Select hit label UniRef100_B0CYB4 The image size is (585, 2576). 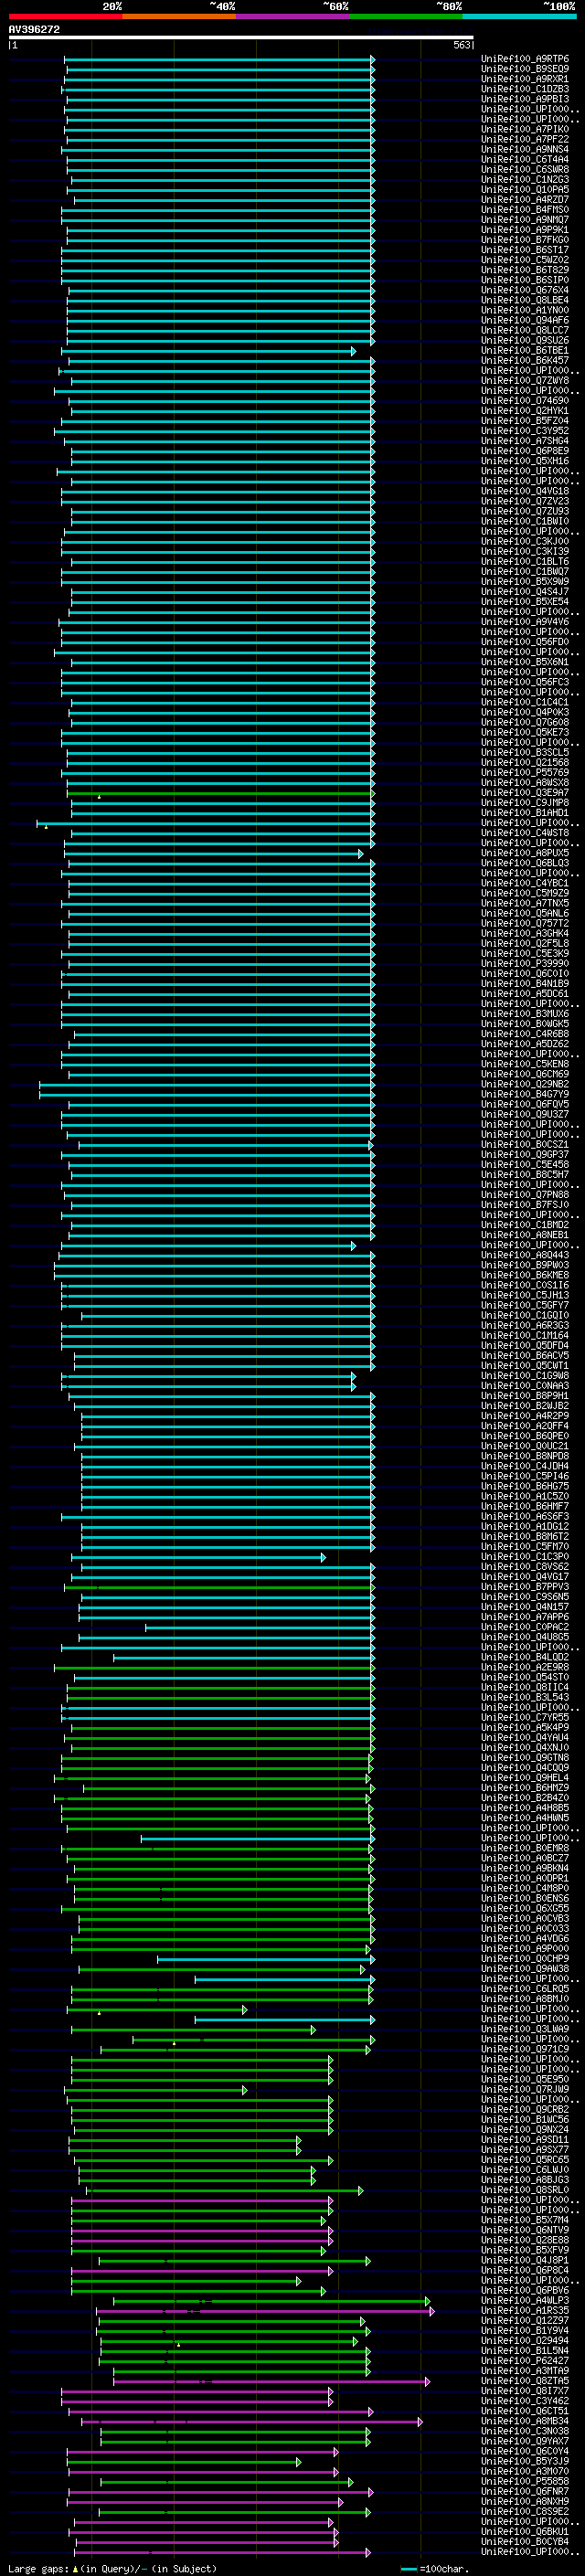point(525,2542)
